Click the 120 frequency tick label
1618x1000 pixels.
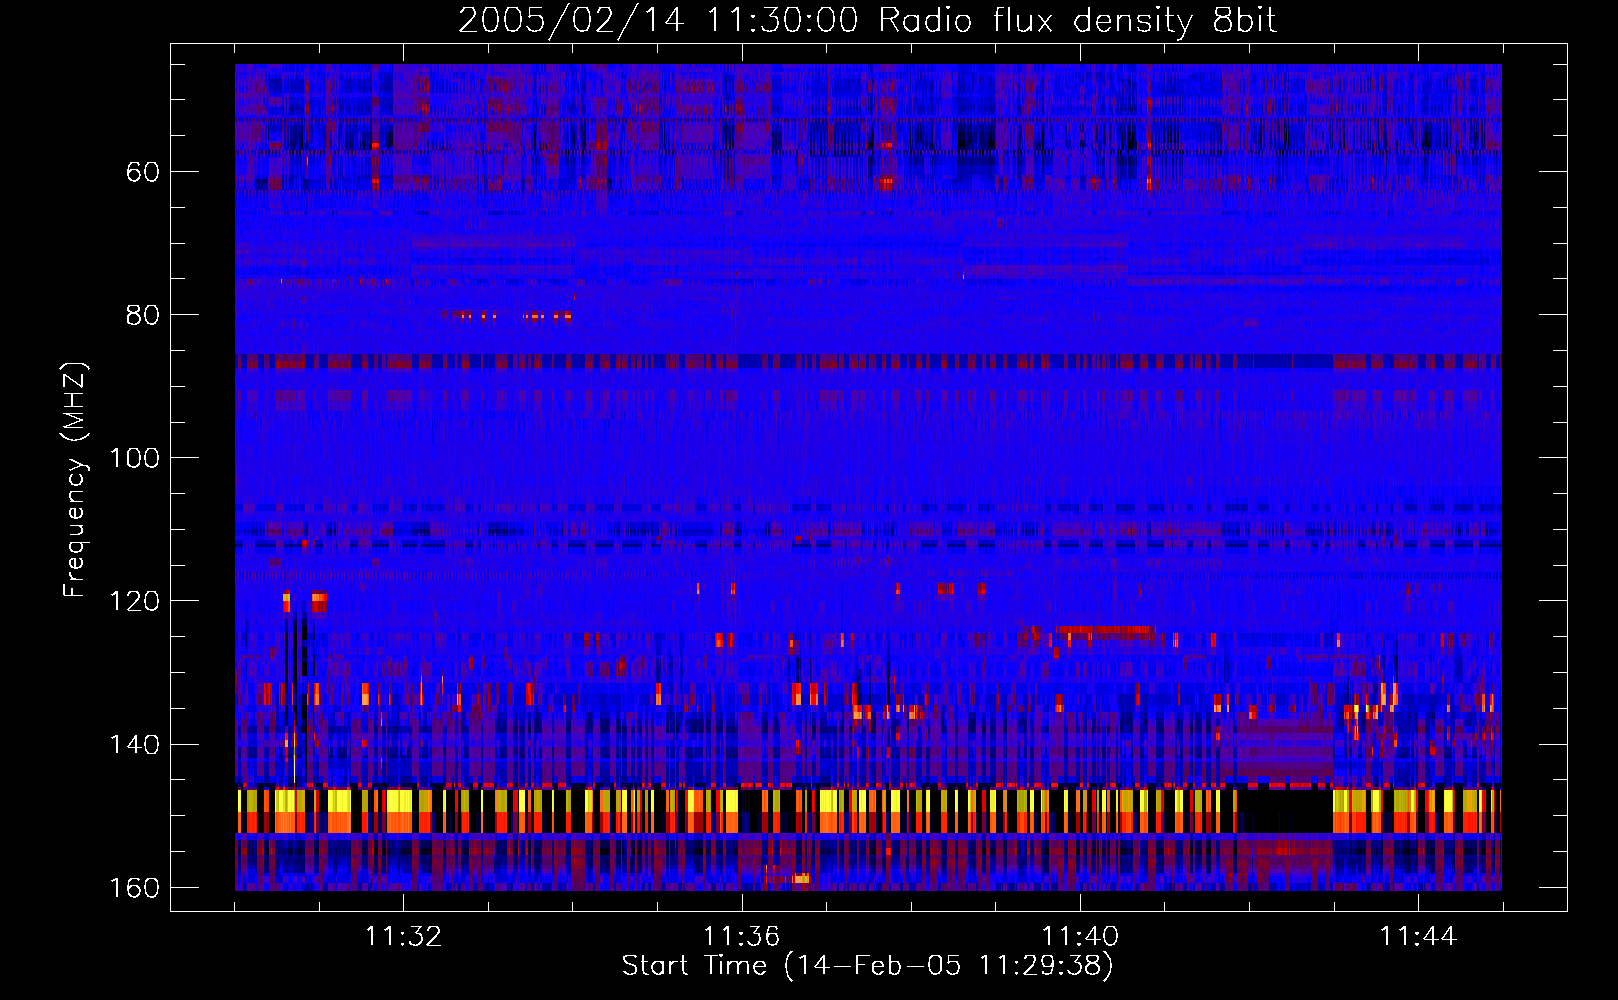click(x=134, y=601)
